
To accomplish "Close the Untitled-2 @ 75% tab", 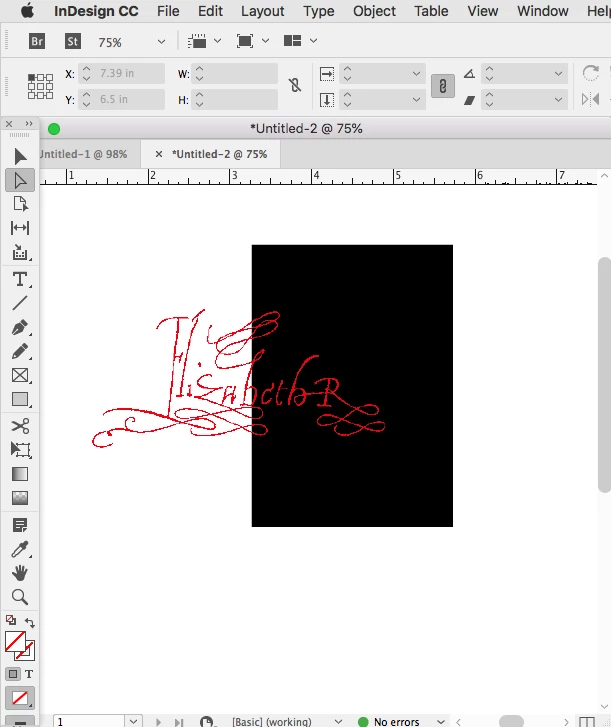I will [159, 154].
